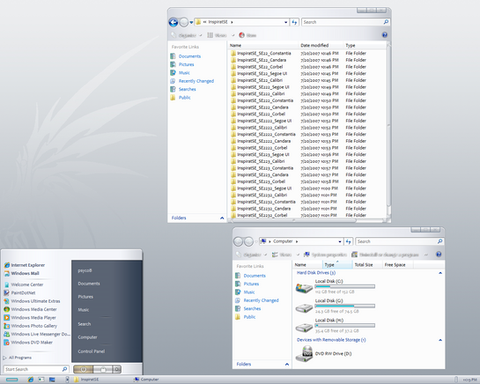Screen dimensions: 480x384
Task: Click Uninstall or change a program
Action: 385,255
